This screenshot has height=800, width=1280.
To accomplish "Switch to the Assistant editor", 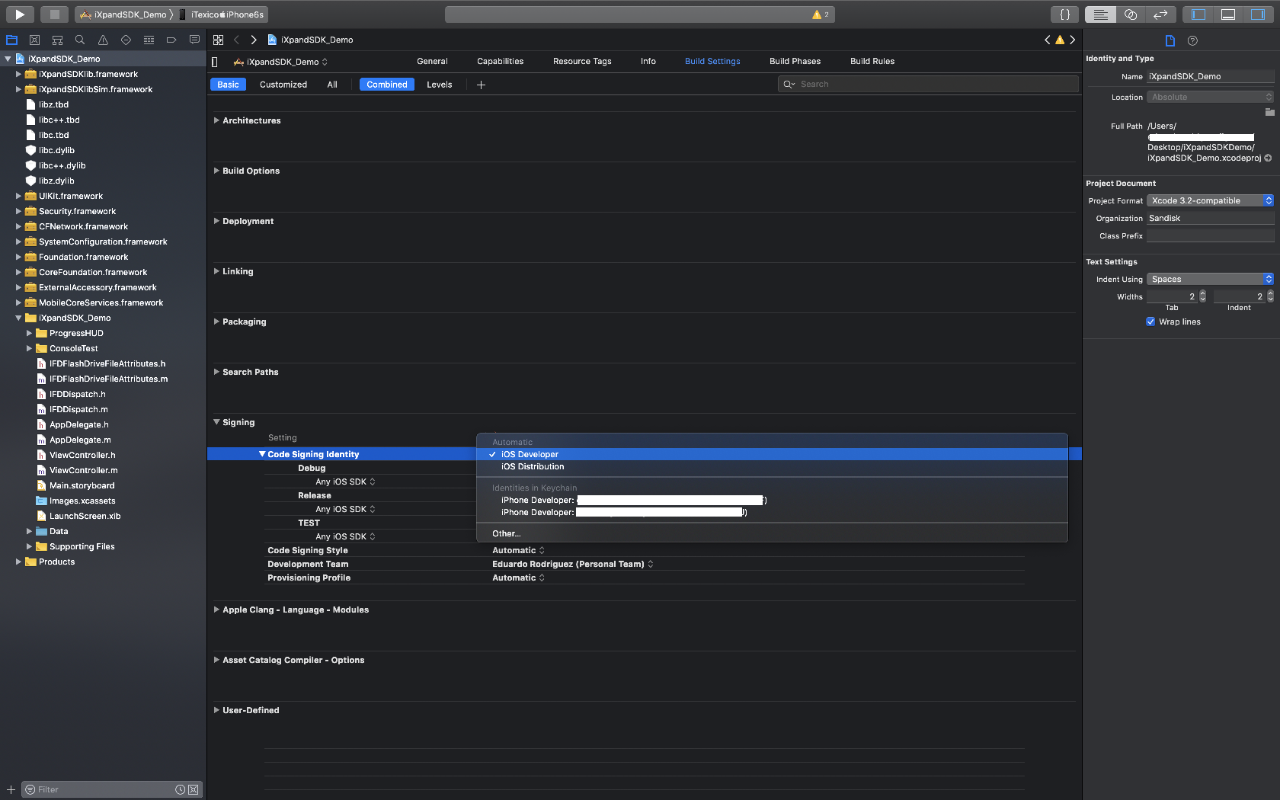I will [1130, 15].
